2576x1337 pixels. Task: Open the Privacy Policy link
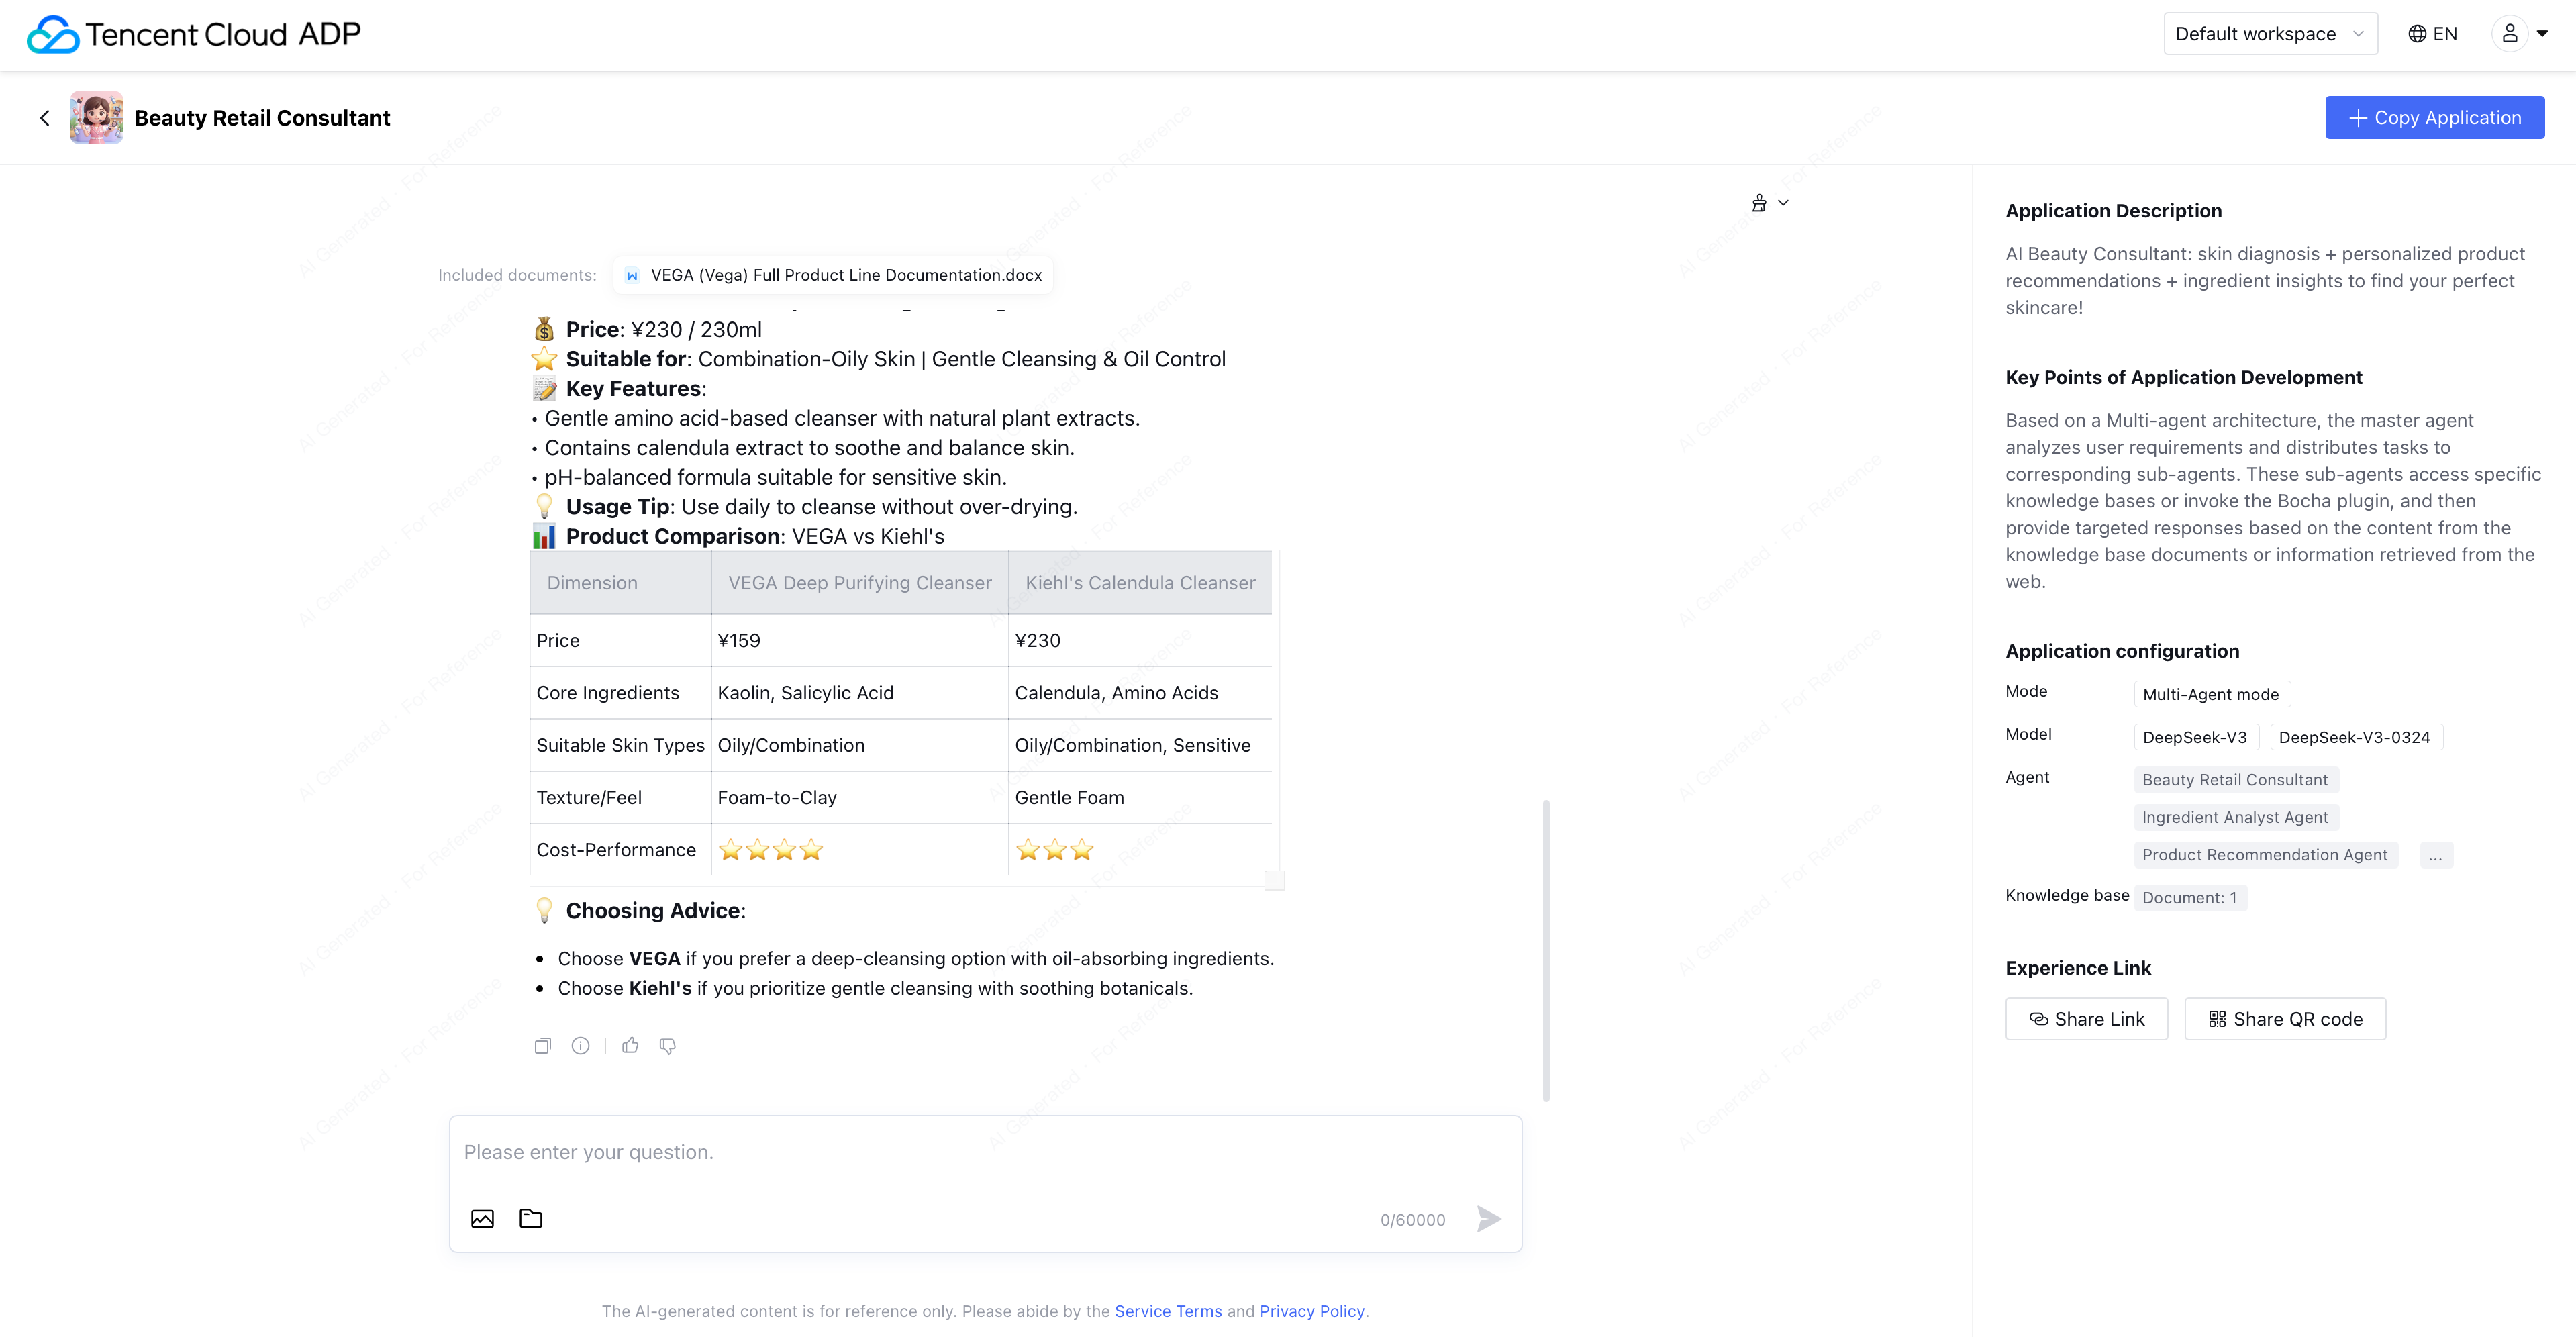[1311, 1311]
